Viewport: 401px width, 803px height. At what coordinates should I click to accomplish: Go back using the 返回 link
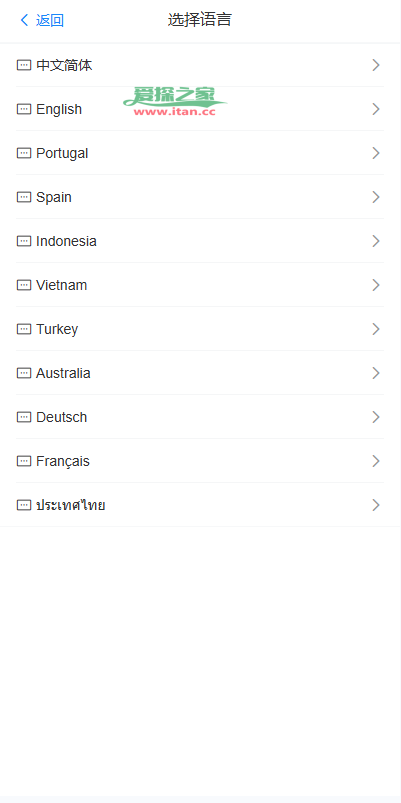click(x=50, y=20)
